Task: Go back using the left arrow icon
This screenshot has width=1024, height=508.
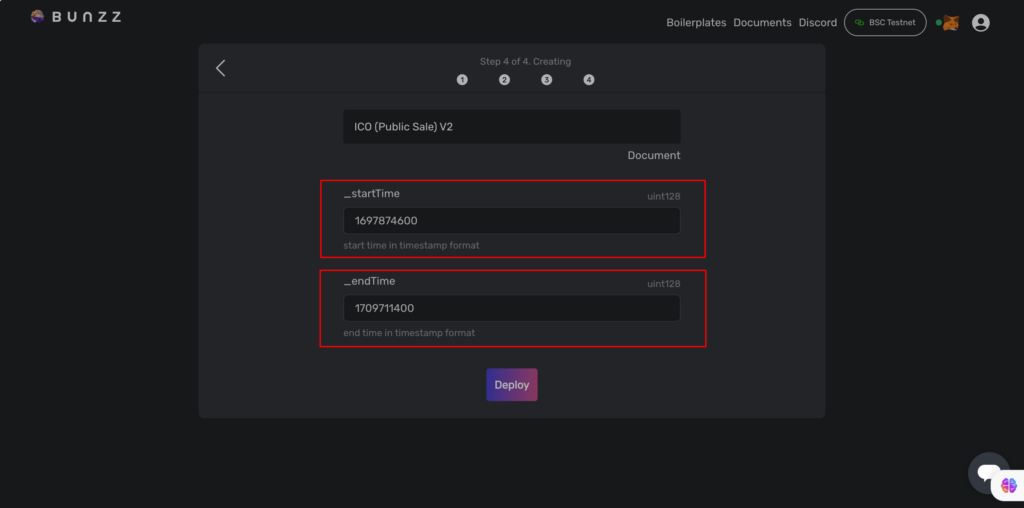Action: (221, 68)
